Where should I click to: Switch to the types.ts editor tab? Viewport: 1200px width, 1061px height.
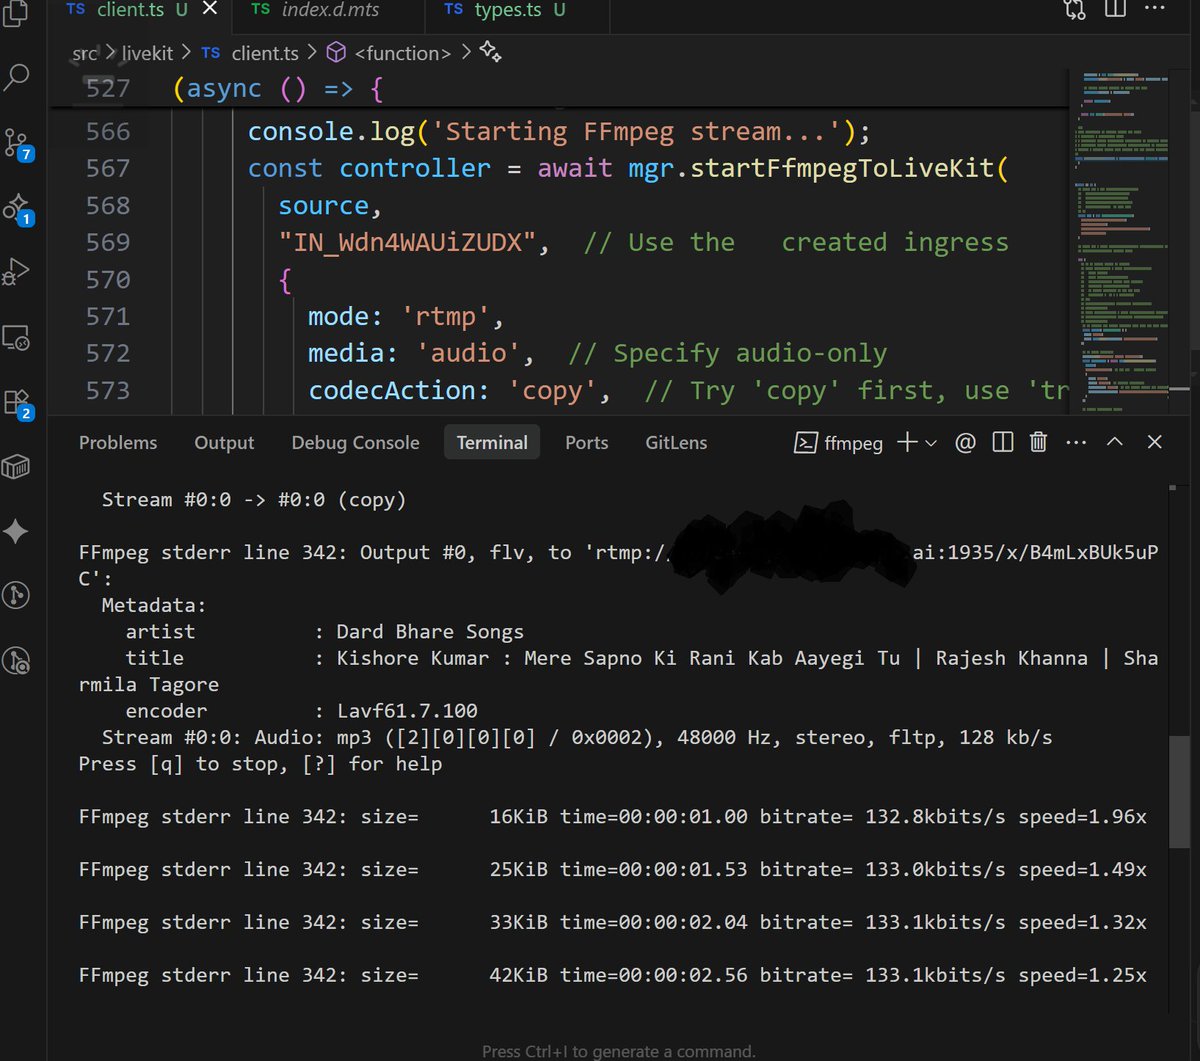(508, 10)
